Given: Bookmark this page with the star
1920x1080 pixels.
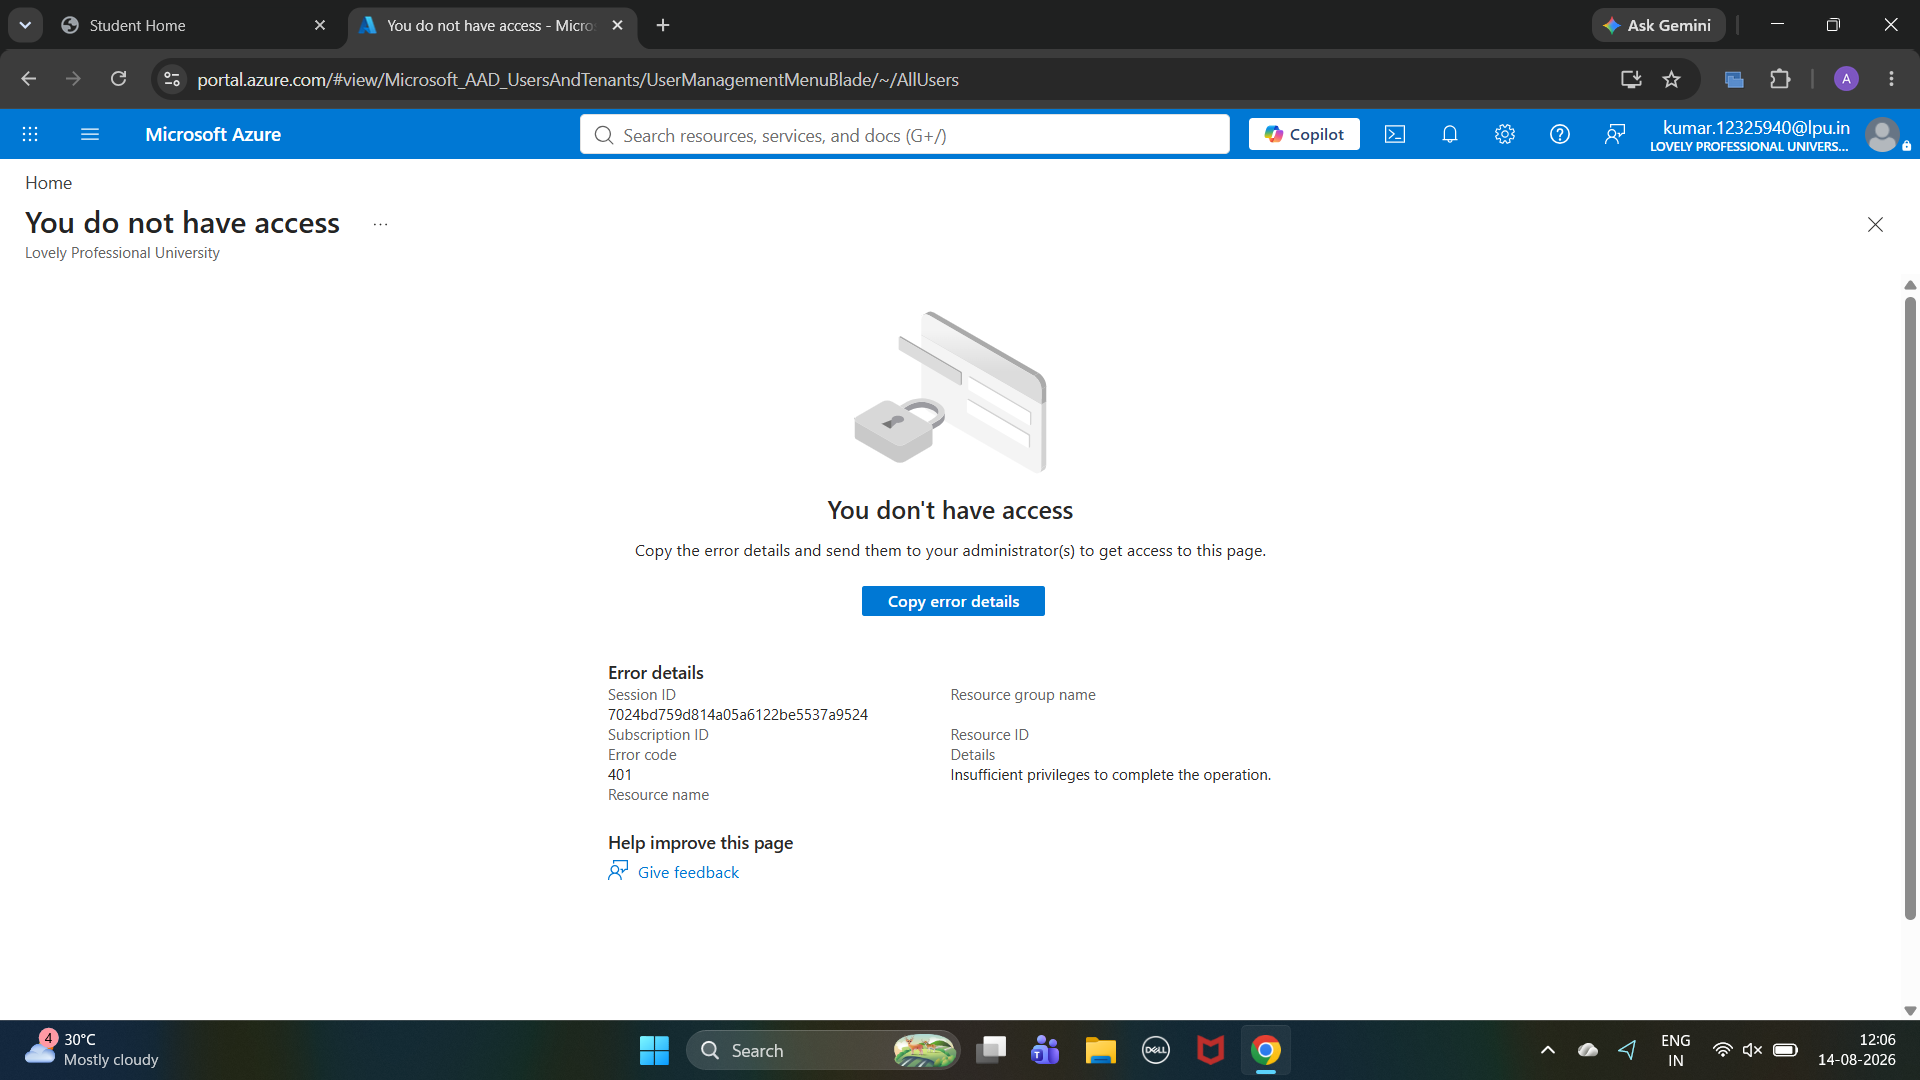Looking at the screenshot, I should coord(1672,79).
